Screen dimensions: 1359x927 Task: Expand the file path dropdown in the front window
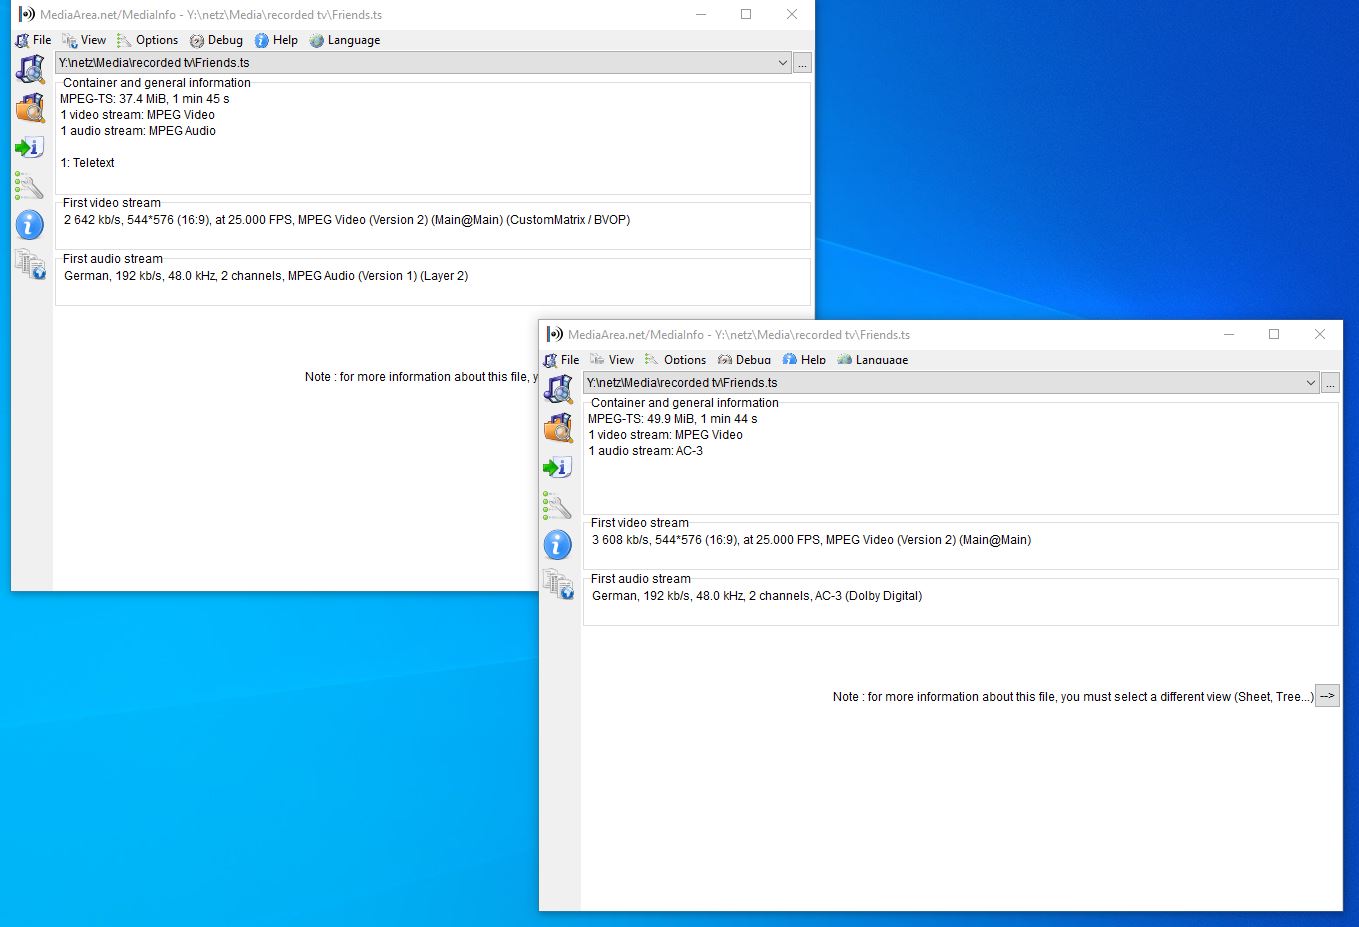pyautogui.click(x=1310, y=383)
